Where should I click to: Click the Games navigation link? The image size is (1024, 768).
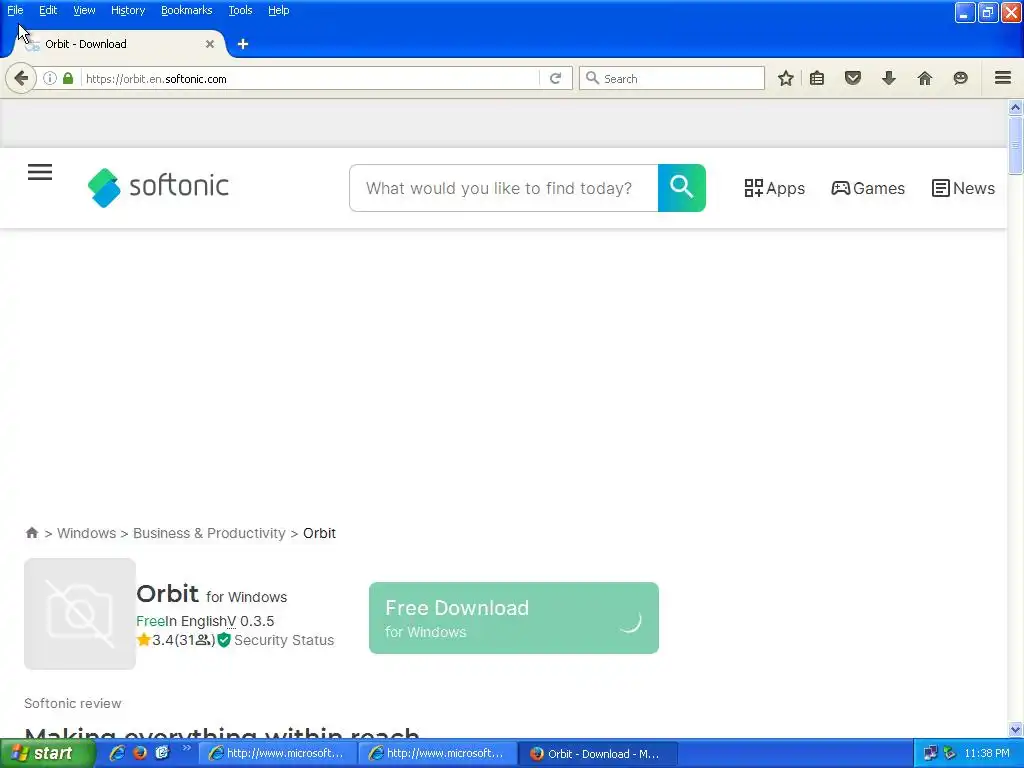tap(868, 188)
